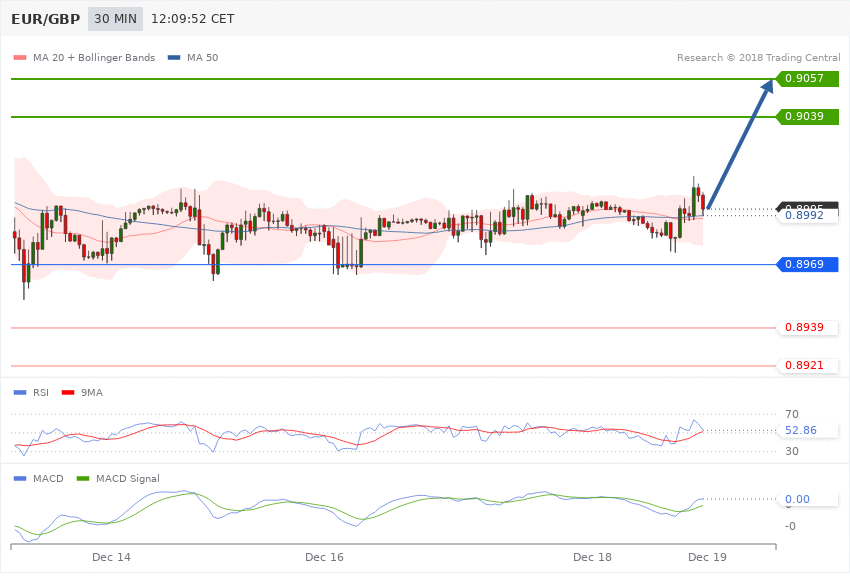Image resolution: width=850 pixels, height=576 pixels.
Task: Click the Dec 18 date label
Action: (592, 558)
